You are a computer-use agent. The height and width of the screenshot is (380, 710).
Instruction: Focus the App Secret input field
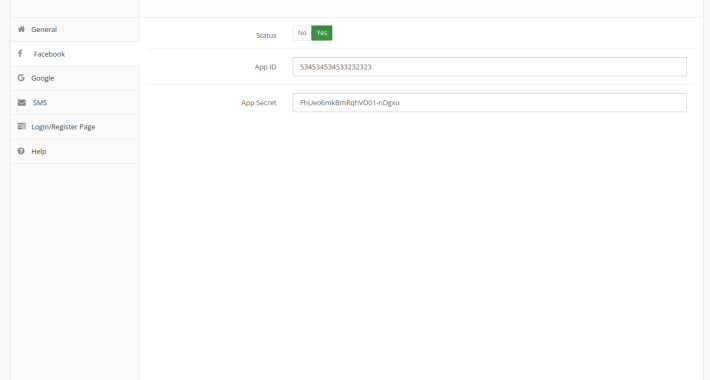(x=489, y=102)
